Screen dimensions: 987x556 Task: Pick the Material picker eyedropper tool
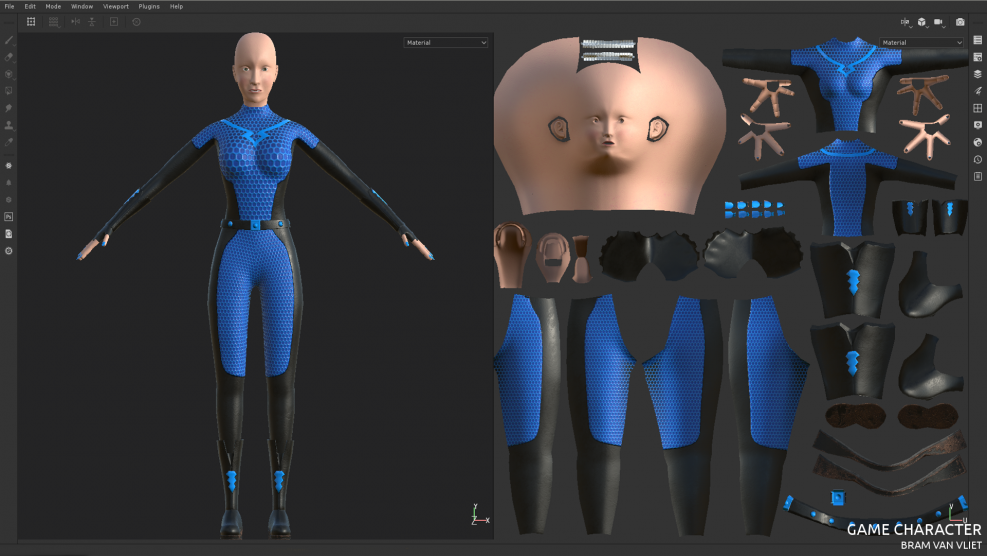click(x=9, y=141)
